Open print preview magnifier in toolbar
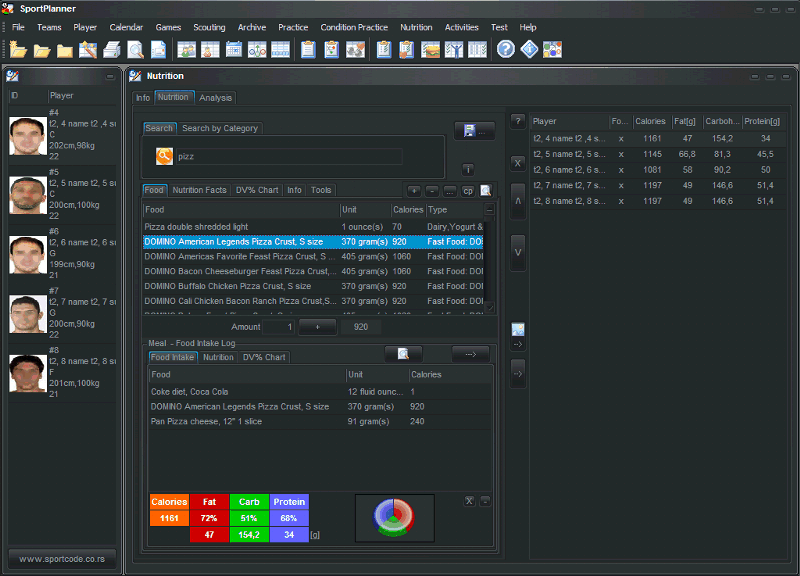Image resolution: width=800 pixels, height=576 pixels. pos(135,49)
